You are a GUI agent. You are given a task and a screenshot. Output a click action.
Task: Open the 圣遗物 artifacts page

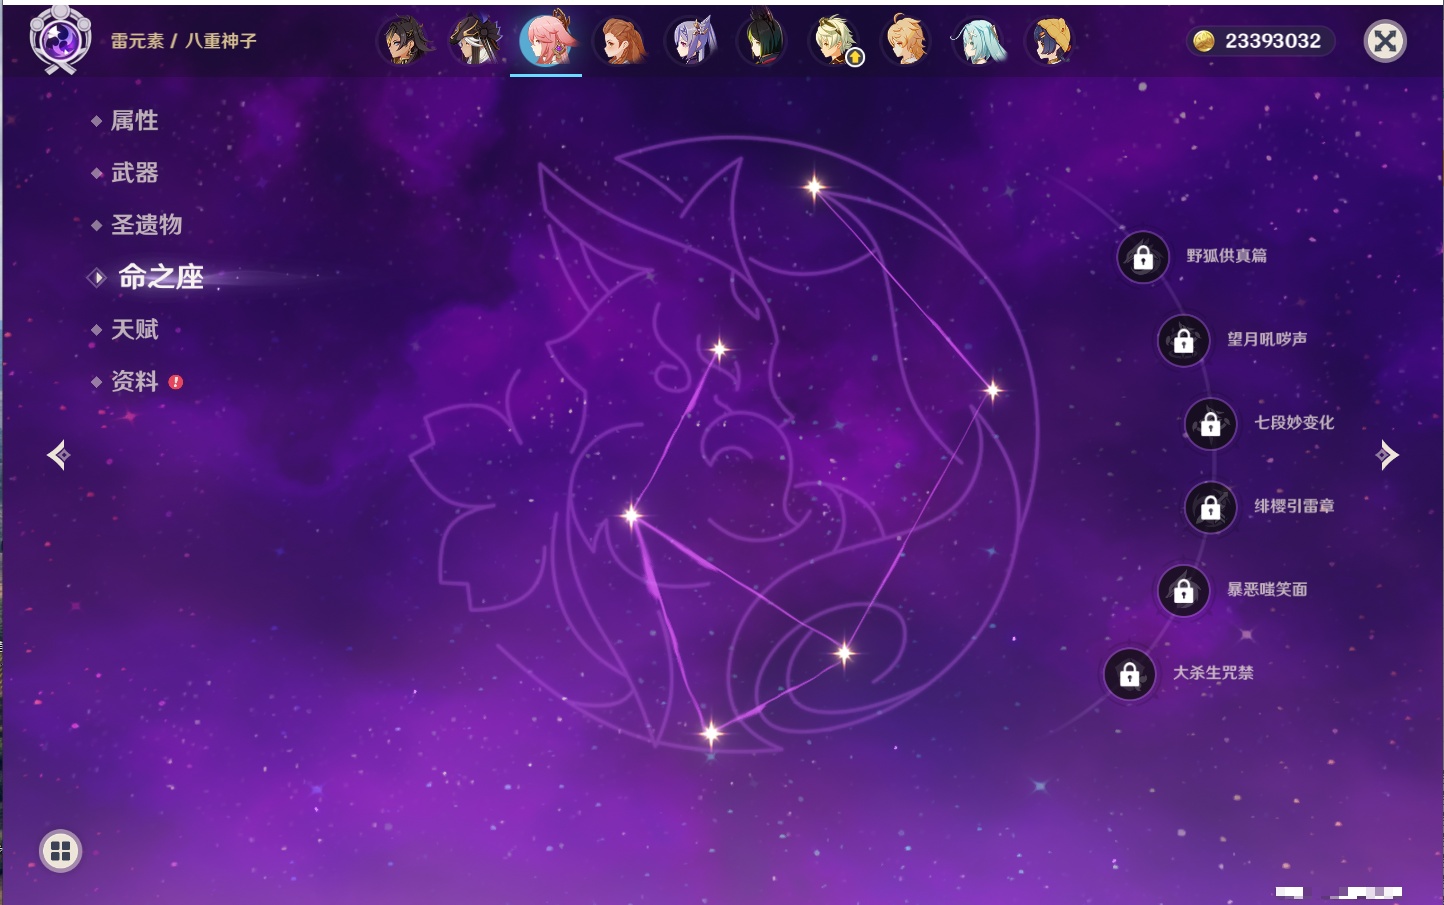coord(146,225)
